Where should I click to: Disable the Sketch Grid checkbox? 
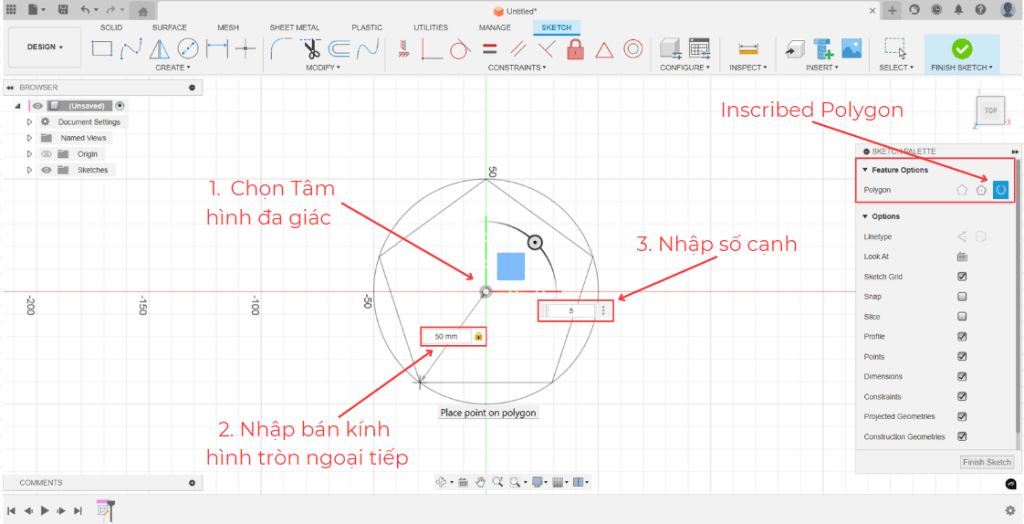(962, 276)
